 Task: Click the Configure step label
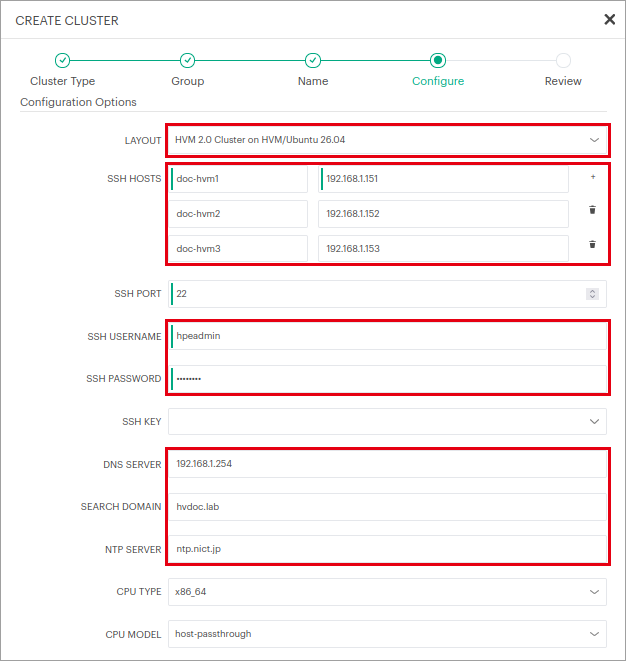tap(438, 81)
